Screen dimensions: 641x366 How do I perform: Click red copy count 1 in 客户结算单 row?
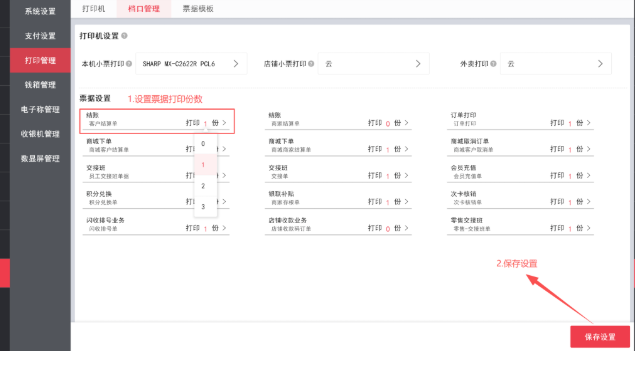[205, 123]
